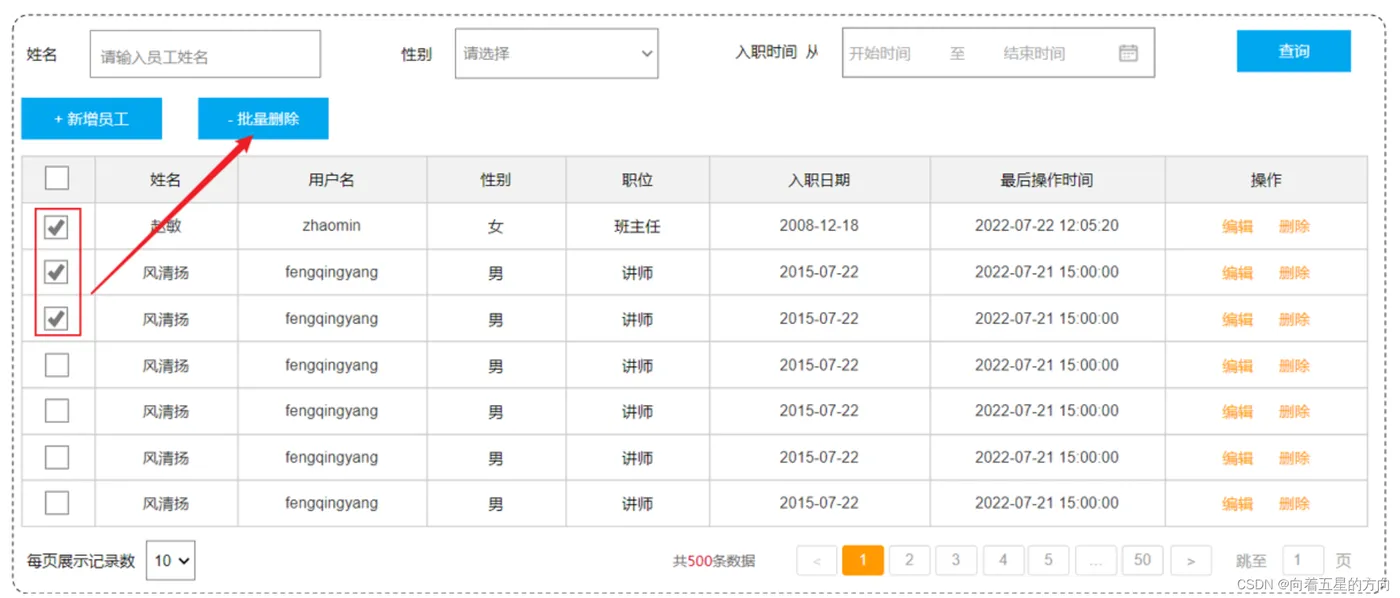Screen dimensions: 1400x598
Task: Go to next page arrow
Action: [x=1191, y=561]
